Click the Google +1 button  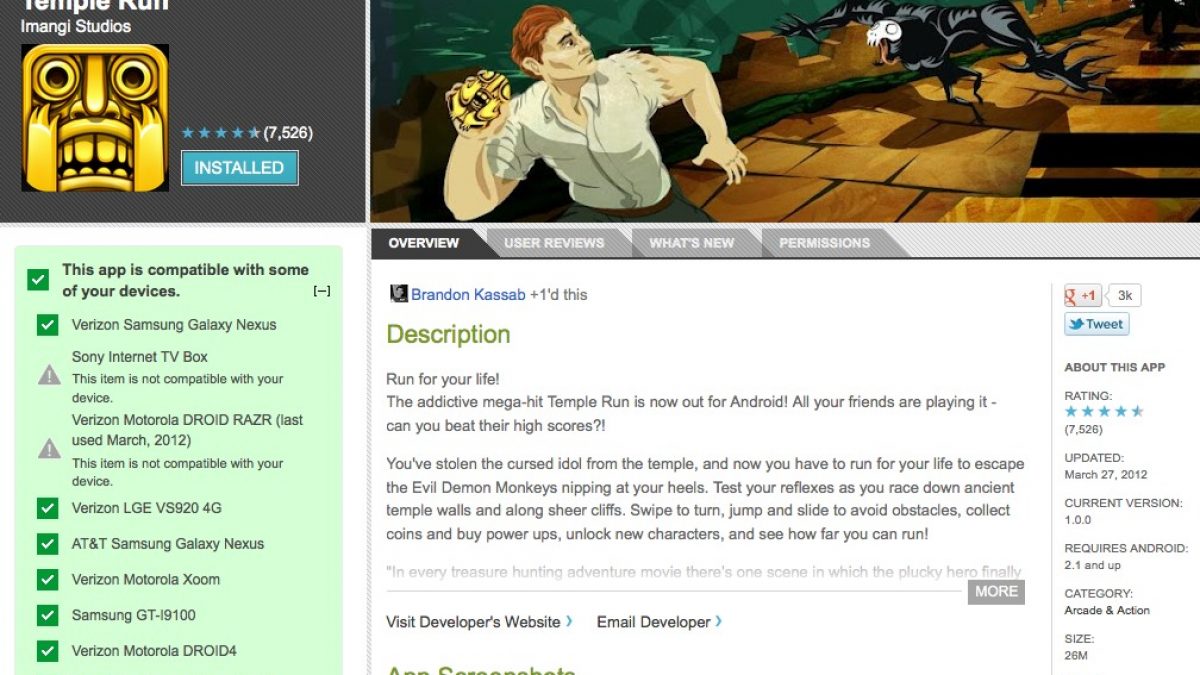click(x=1083, y=295)
